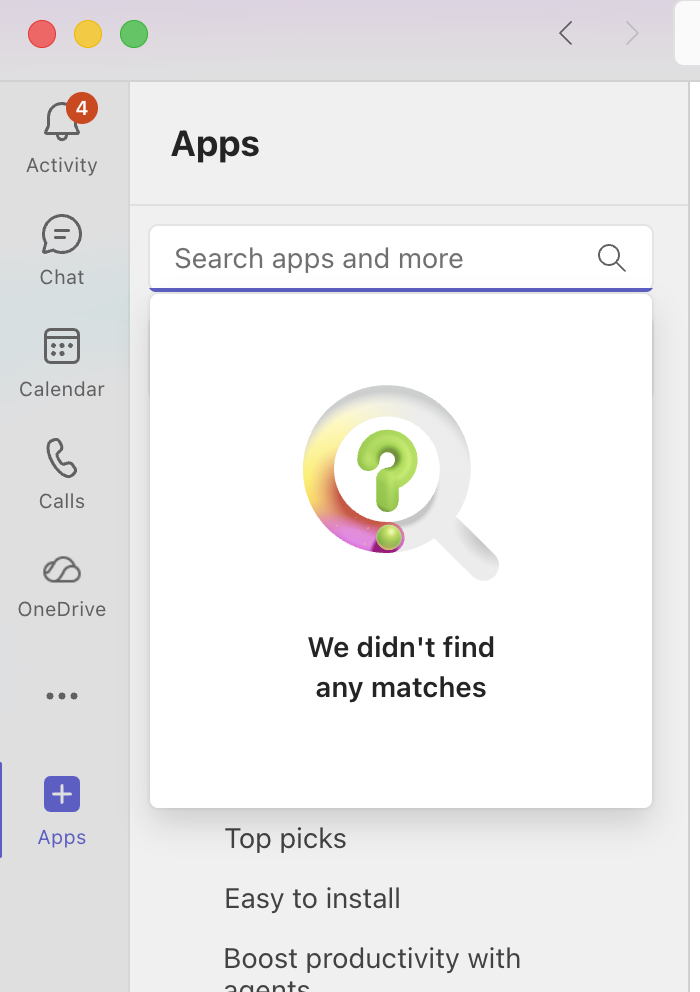Image resolution: width=700 pixels, height=992 pixels.
Task: Click the Apps page heading
Action: [x=215, y=144]
